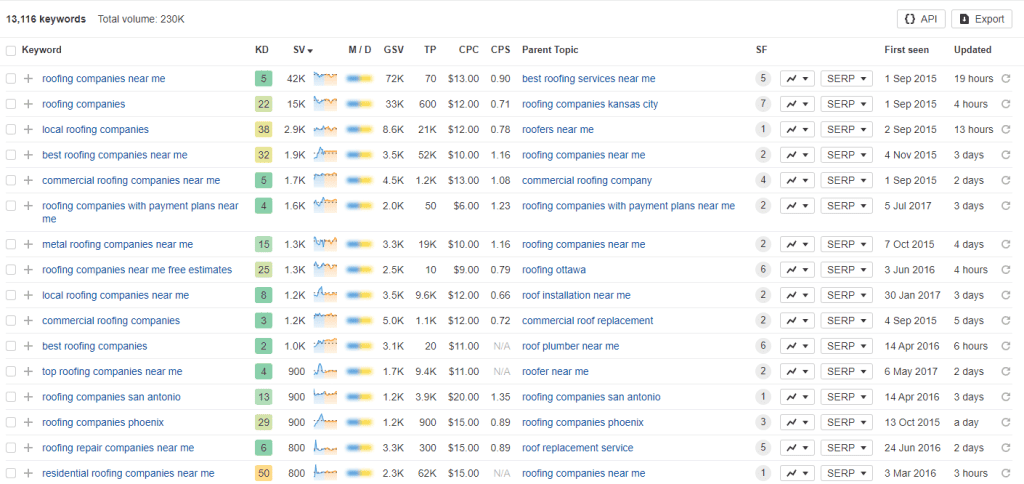The width and height of the screenshot is (1024, 484).
Task: Select 'local roofing companies near me' checkbox
Action: click(10, 295)
